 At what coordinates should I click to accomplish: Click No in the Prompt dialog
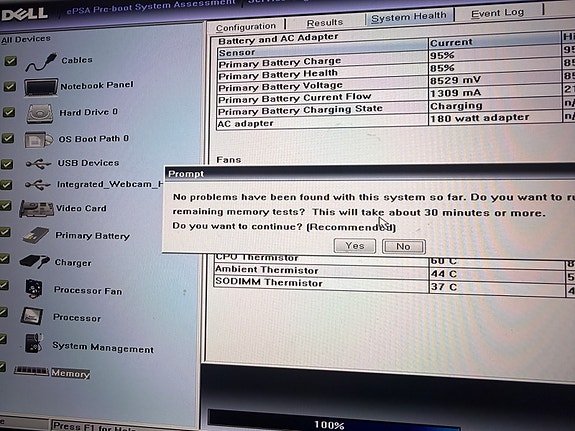[403, 246]
